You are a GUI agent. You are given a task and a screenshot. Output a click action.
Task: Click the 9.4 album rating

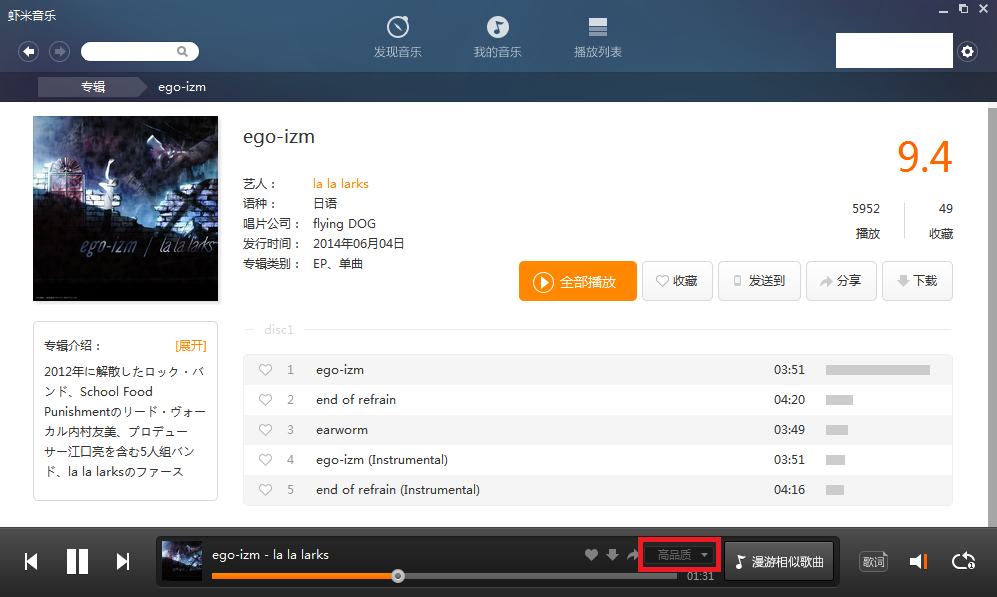[925, 157]
